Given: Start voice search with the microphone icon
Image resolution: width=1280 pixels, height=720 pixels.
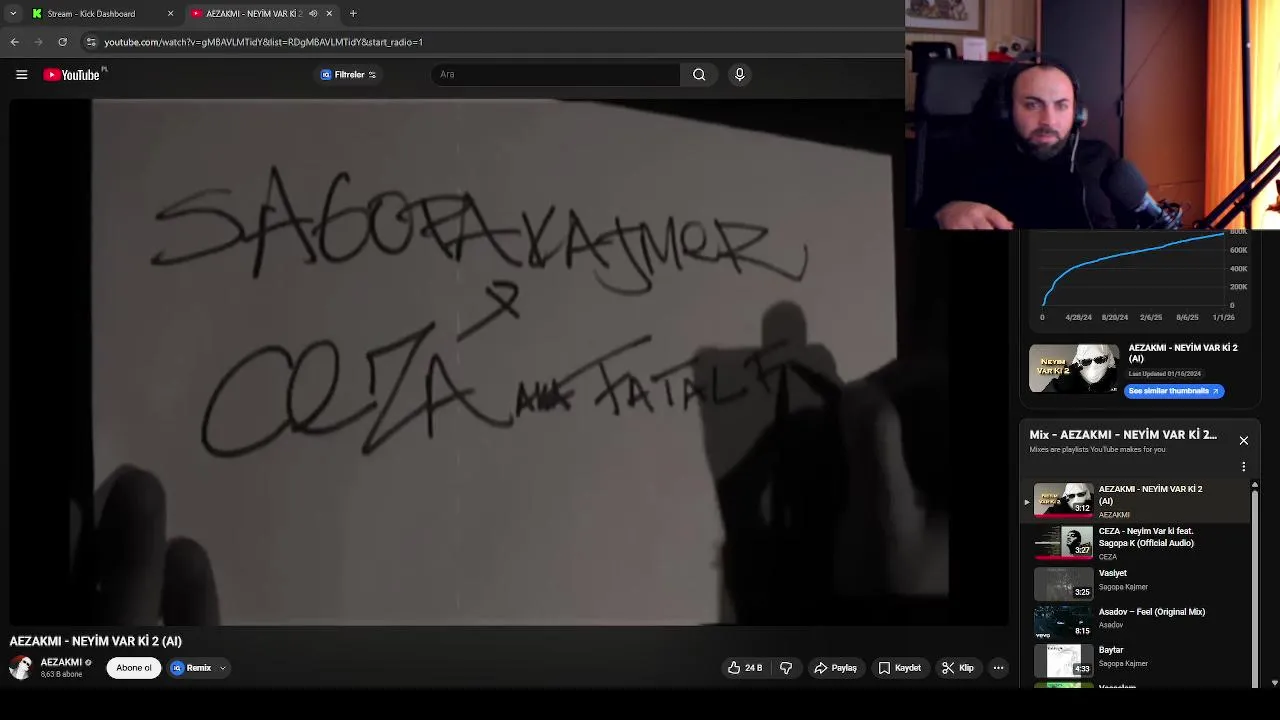Looking at the screenshot, I should pyautogui.click(x=740, y=74).
